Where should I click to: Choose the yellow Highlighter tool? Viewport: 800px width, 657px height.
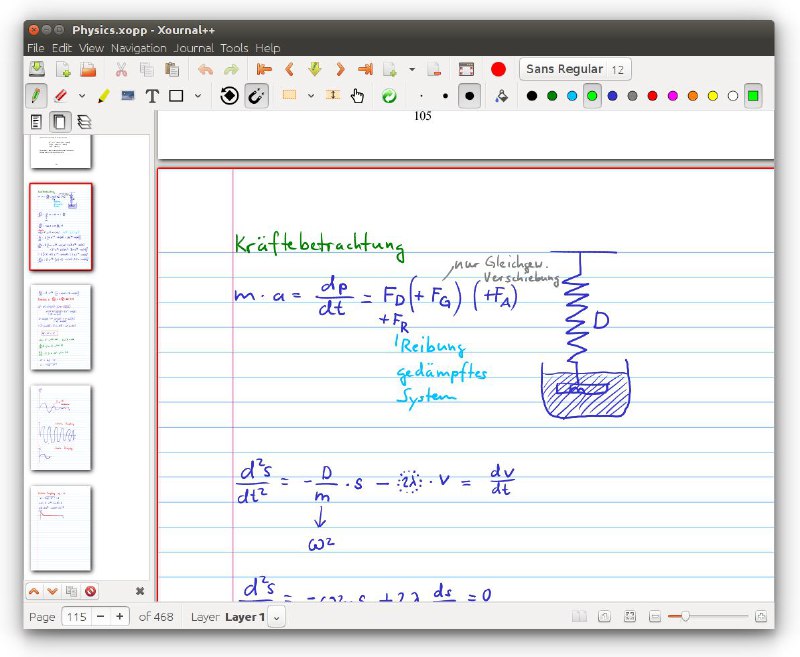[x=104, y=95]
